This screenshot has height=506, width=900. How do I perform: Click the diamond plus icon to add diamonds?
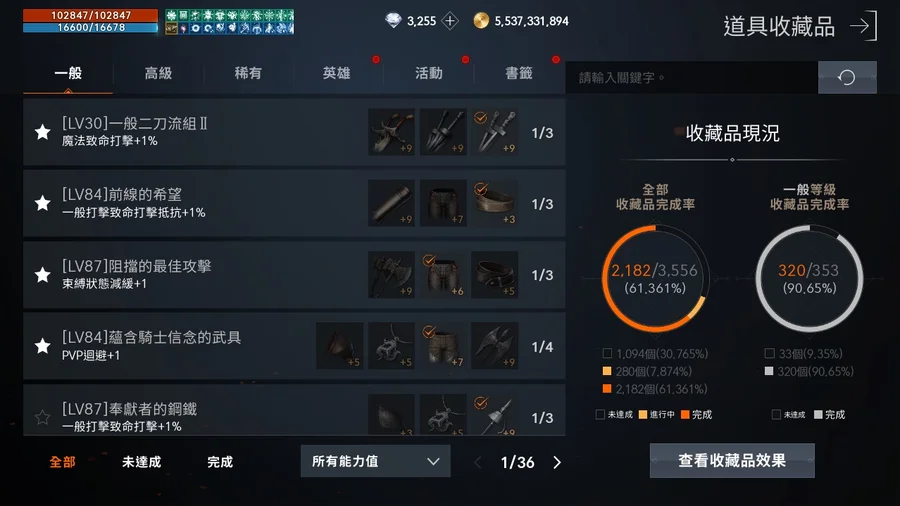click(450, 21)
